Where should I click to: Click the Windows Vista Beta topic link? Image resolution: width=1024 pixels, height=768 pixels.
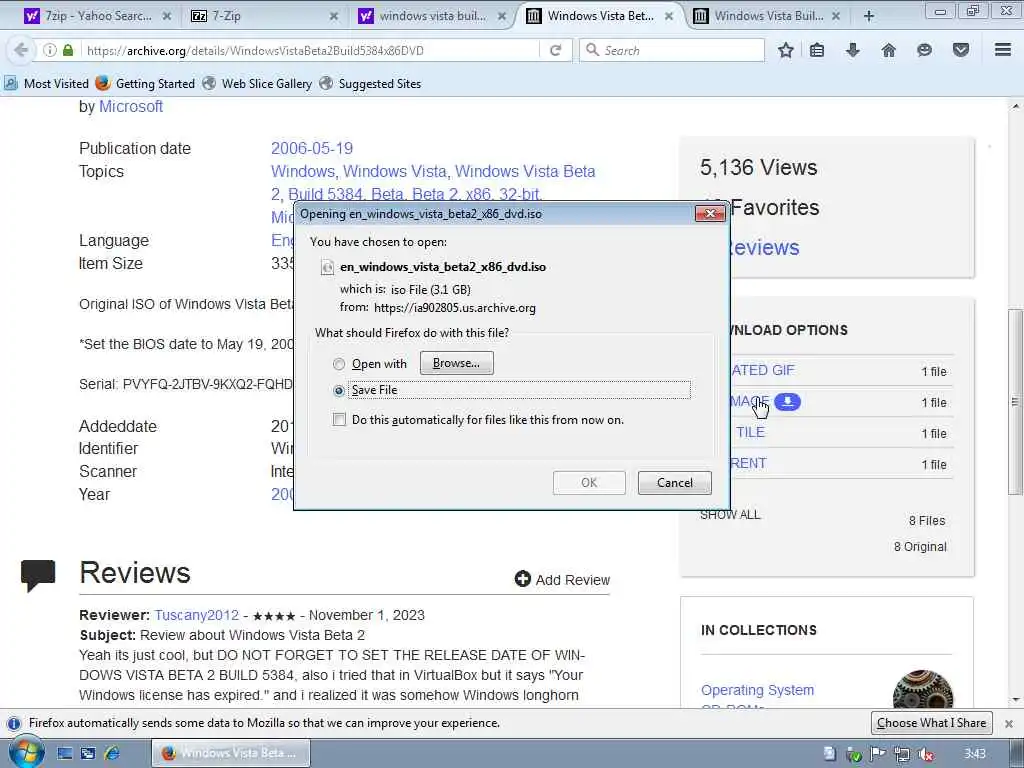[525, 171]
